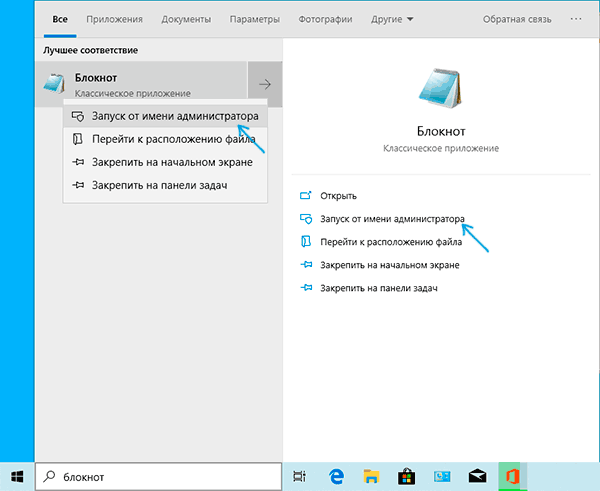This screenshot has height=491, width=600.
Task: Switch to the Все search tab
Action: coord(60,19)
